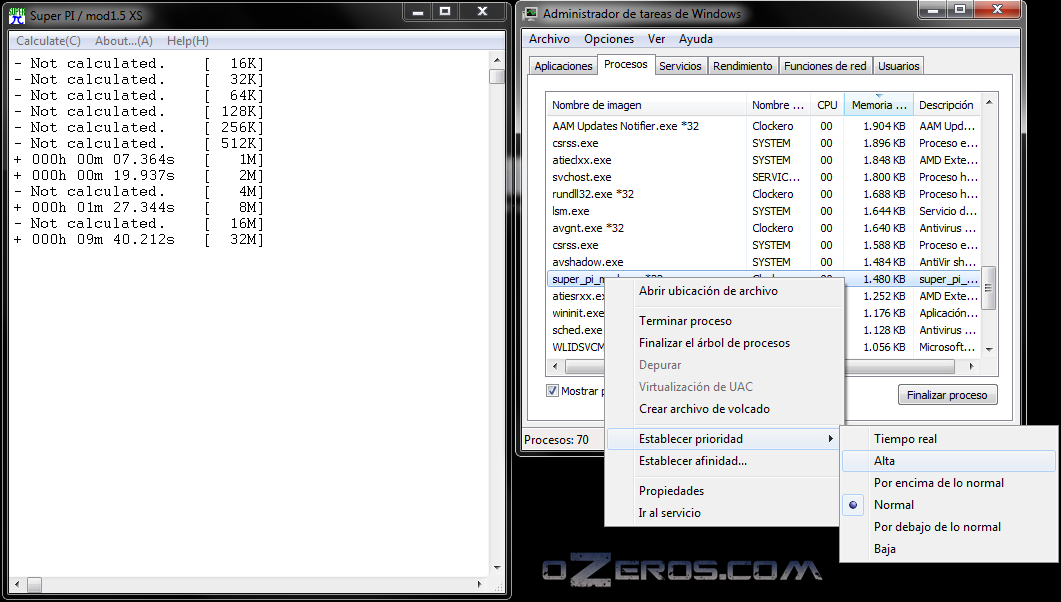Open Propiedades from context menu
Viewport: 1061px width, 602px height.
tap(671, 491)
